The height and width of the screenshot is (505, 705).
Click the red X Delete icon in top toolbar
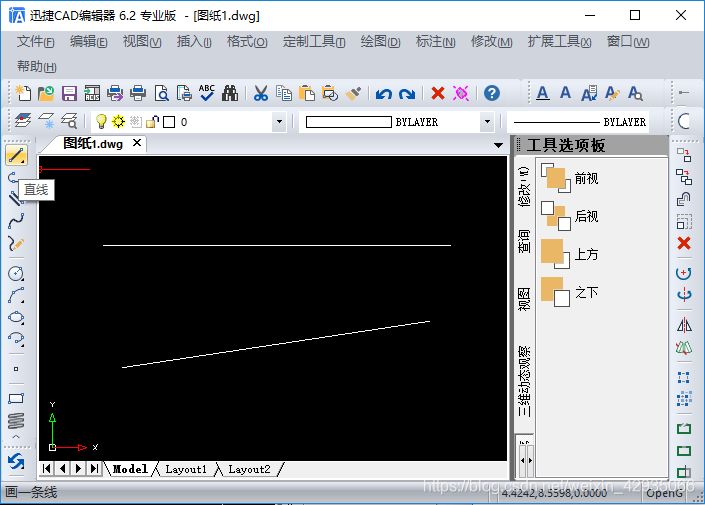[437, 93]
